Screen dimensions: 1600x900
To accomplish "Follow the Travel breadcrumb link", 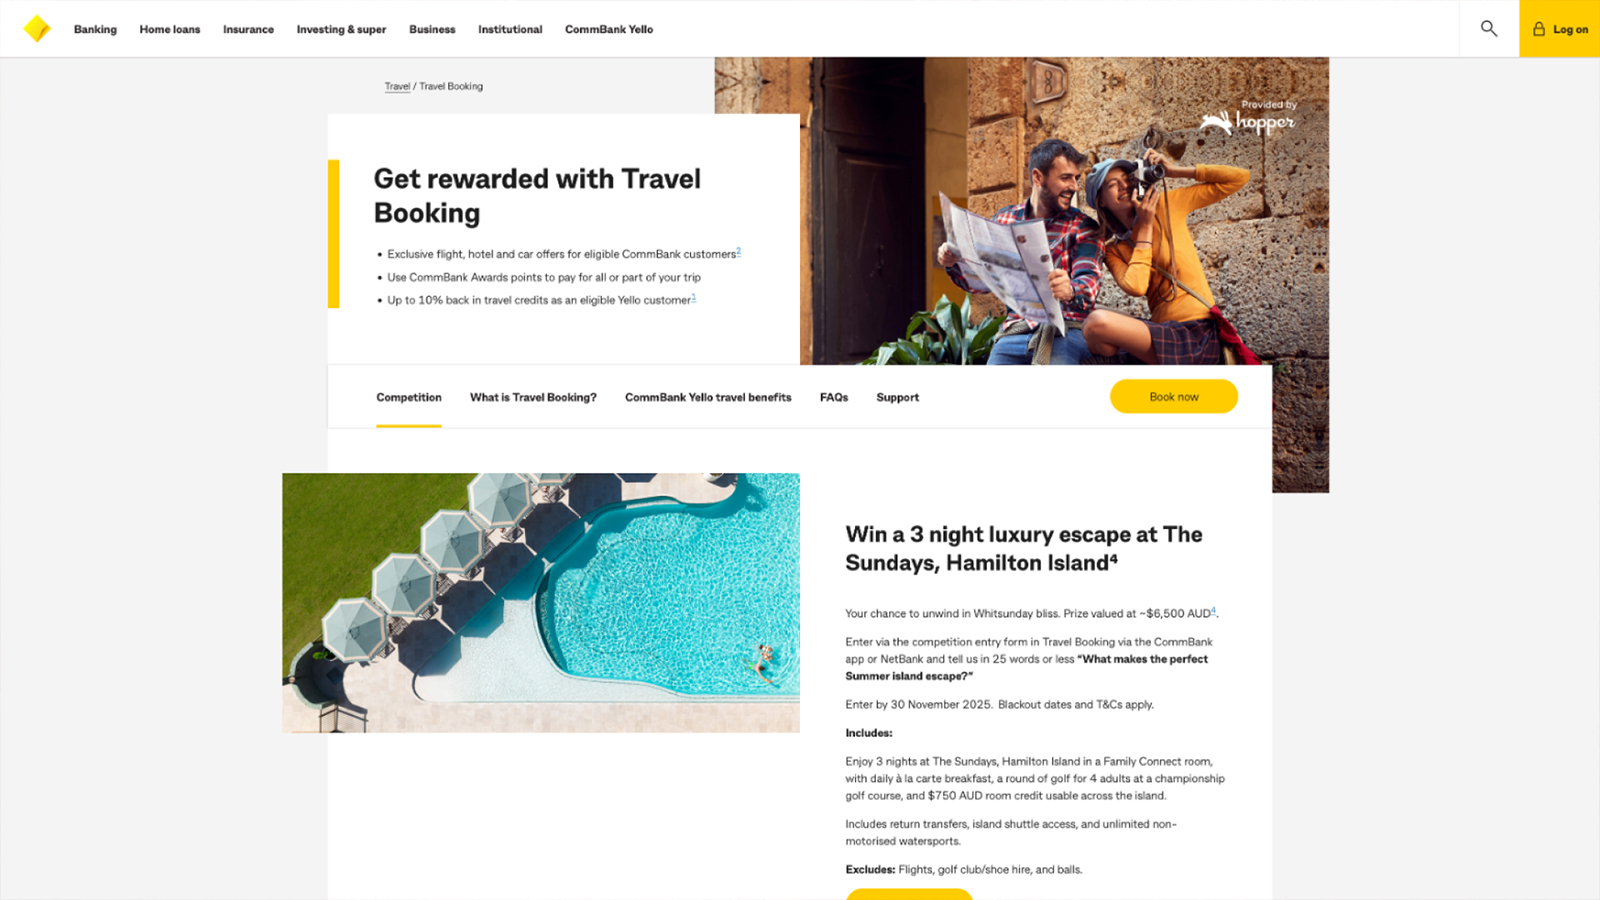I will pyautogui.click(x=397, y=86).
